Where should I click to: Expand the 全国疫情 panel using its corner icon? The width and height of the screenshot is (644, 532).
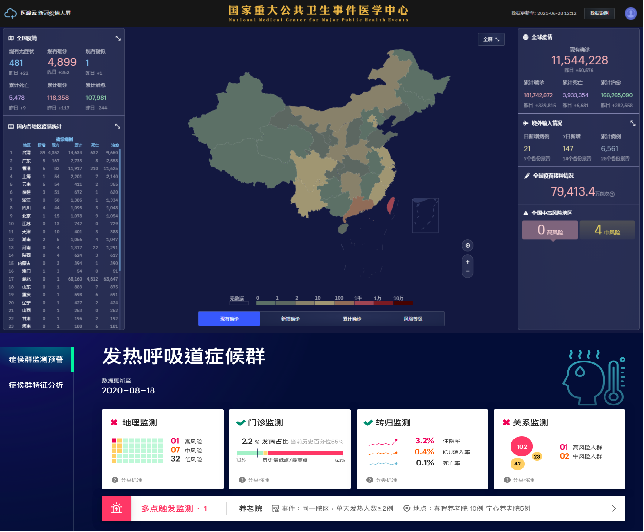[x=118, y=38]
